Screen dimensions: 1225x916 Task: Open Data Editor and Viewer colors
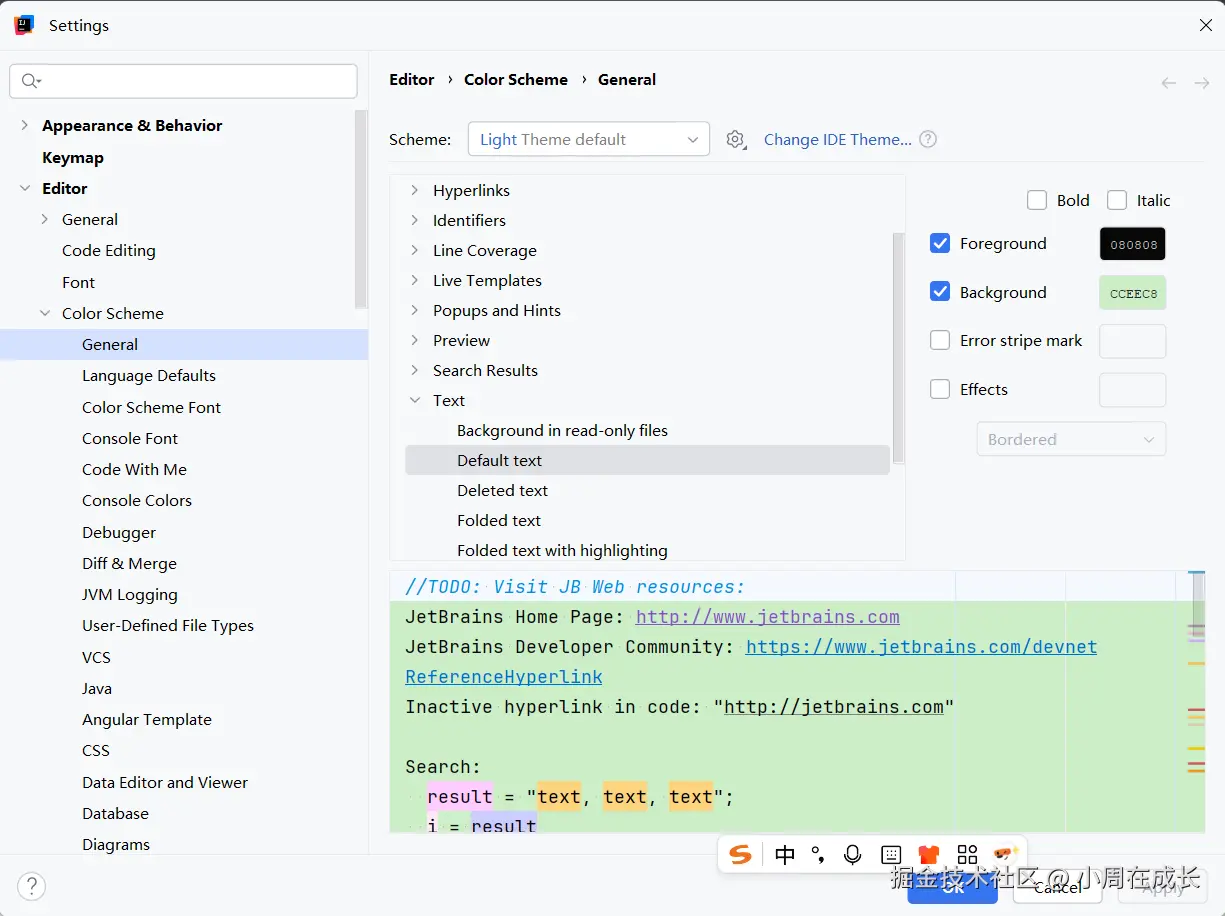click(165, 782)
